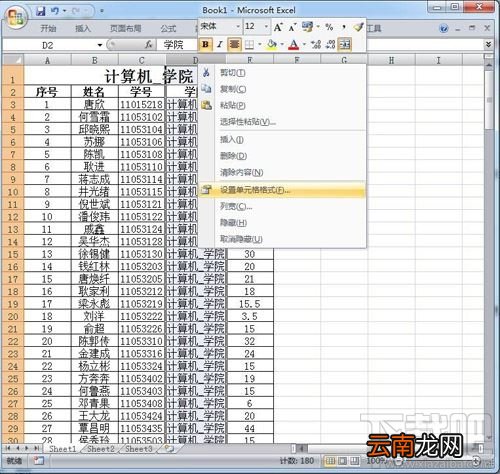The width and height of the screenshot is (500, 474).
Task: Click the Insert Function fx button
Action: pos(148,44)
